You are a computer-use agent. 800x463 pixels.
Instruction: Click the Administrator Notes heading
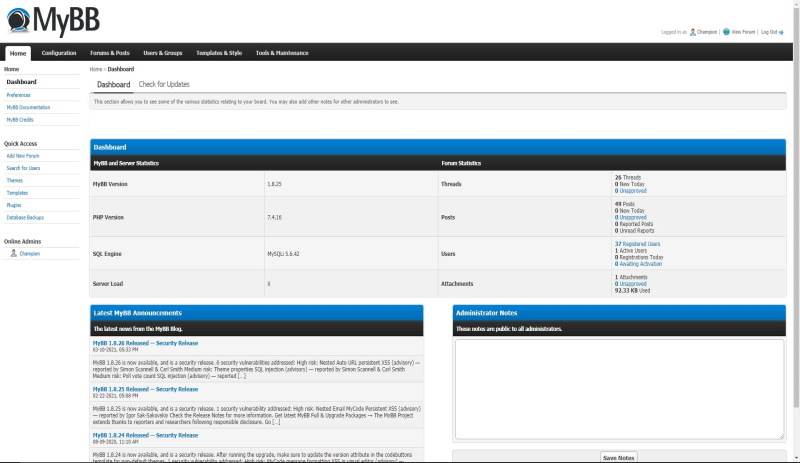(487, 313)
